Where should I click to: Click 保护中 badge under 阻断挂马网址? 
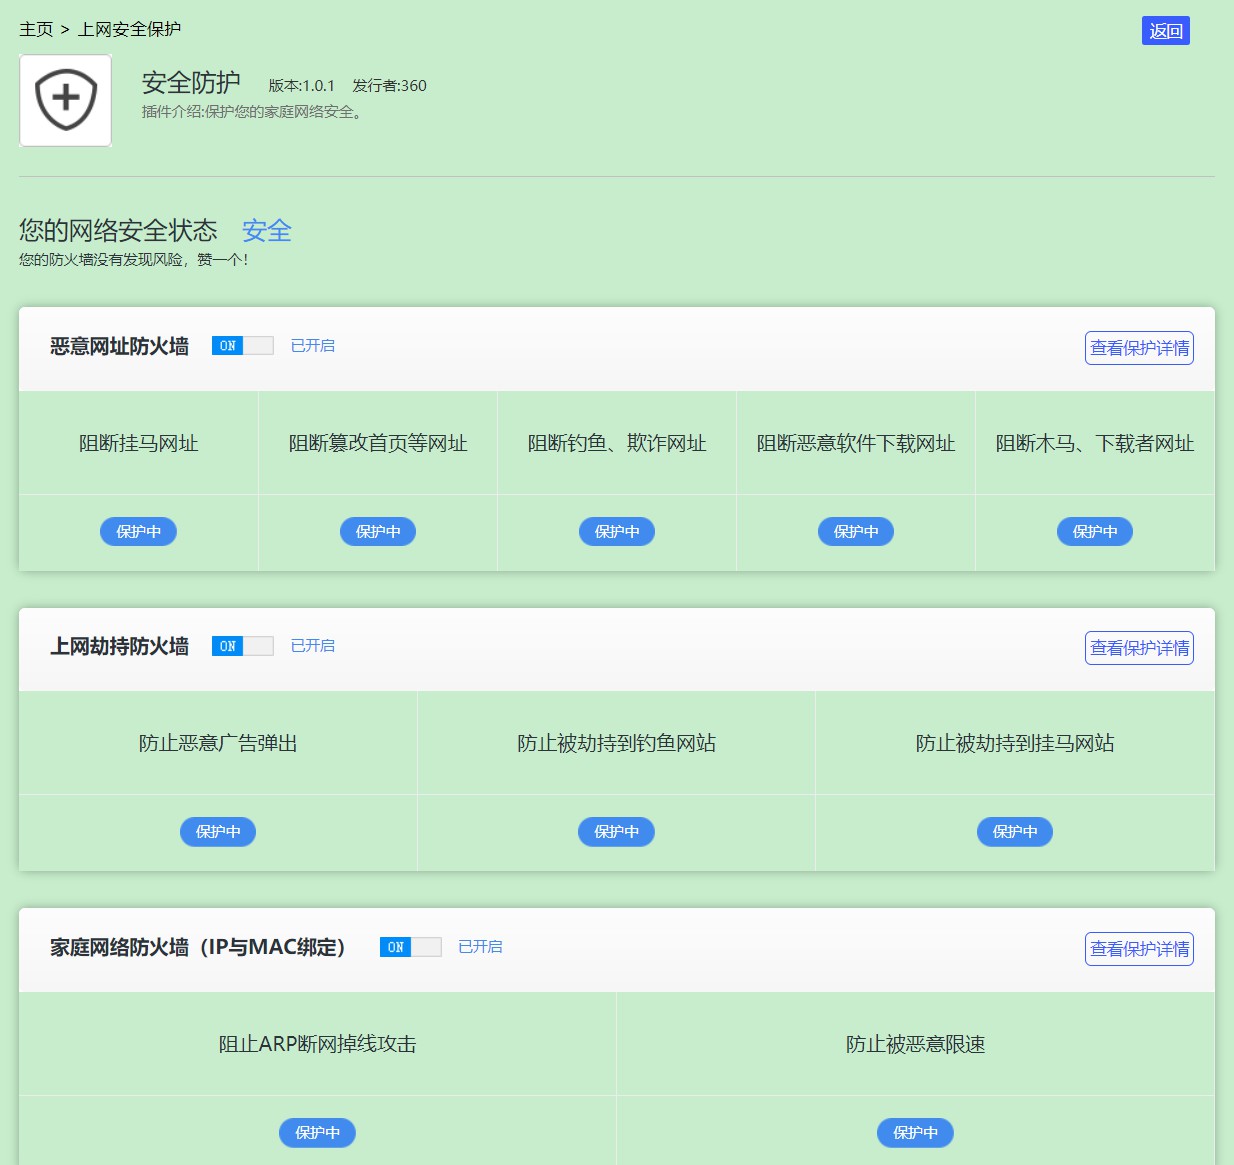(138, 532)
